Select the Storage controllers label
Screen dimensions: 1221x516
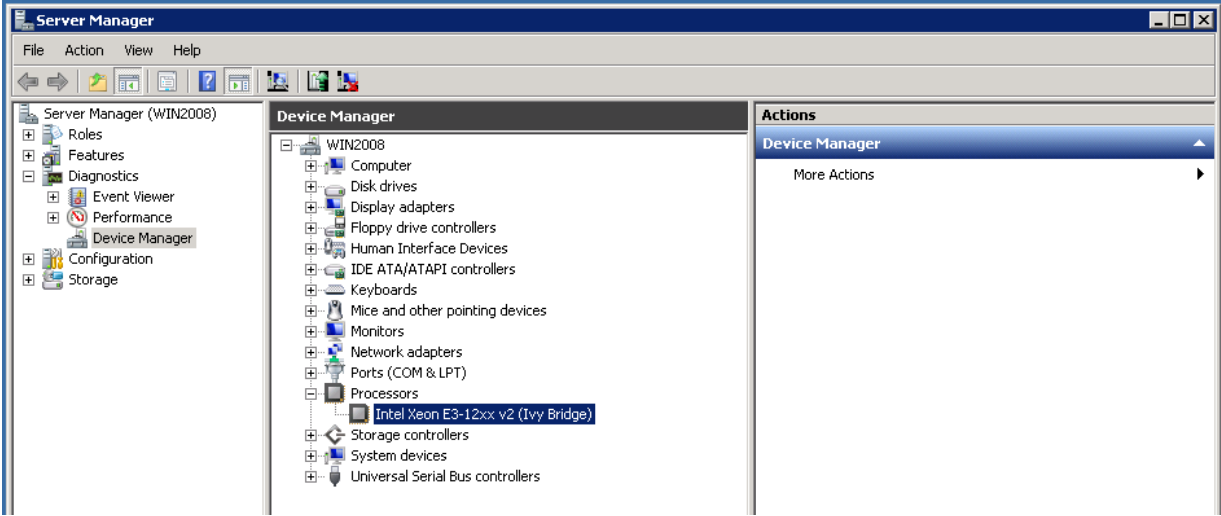click(409, 435)
